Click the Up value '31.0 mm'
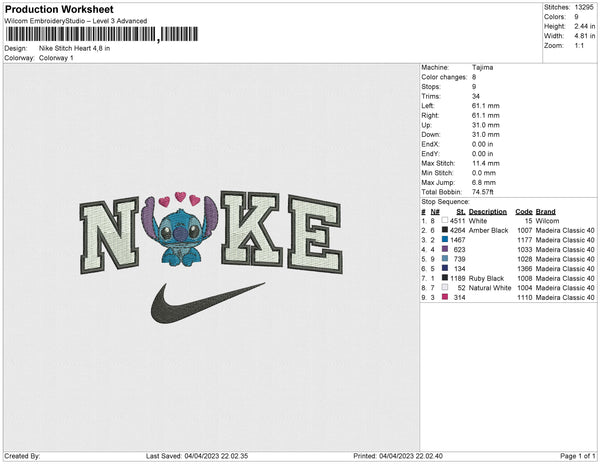Viewport: 600px width, 464px height. coord(486,125)
